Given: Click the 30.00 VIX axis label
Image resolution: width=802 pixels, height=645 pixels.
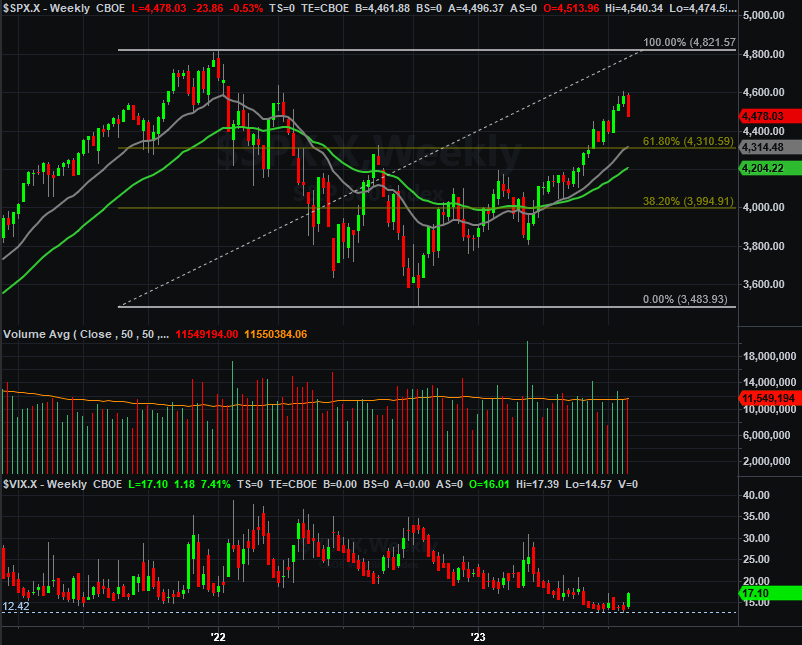Looking at the screenshot, I should click(756, 538).
